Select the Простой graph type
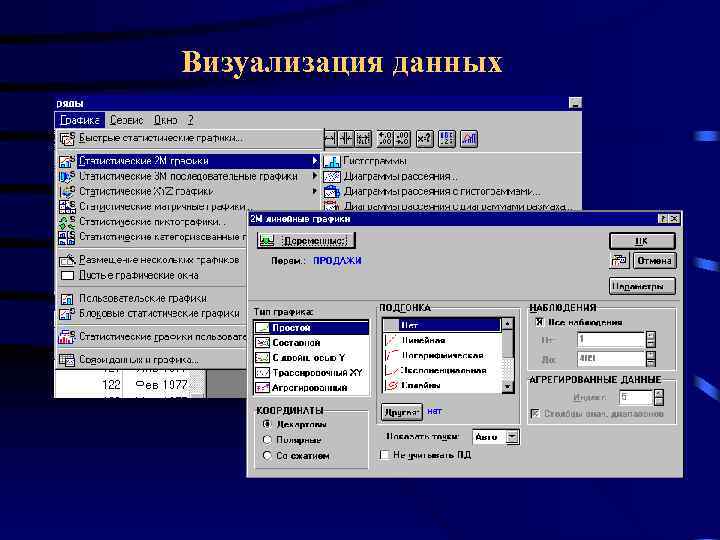Viewport: 720px width, 540px height. click(311, 327)
